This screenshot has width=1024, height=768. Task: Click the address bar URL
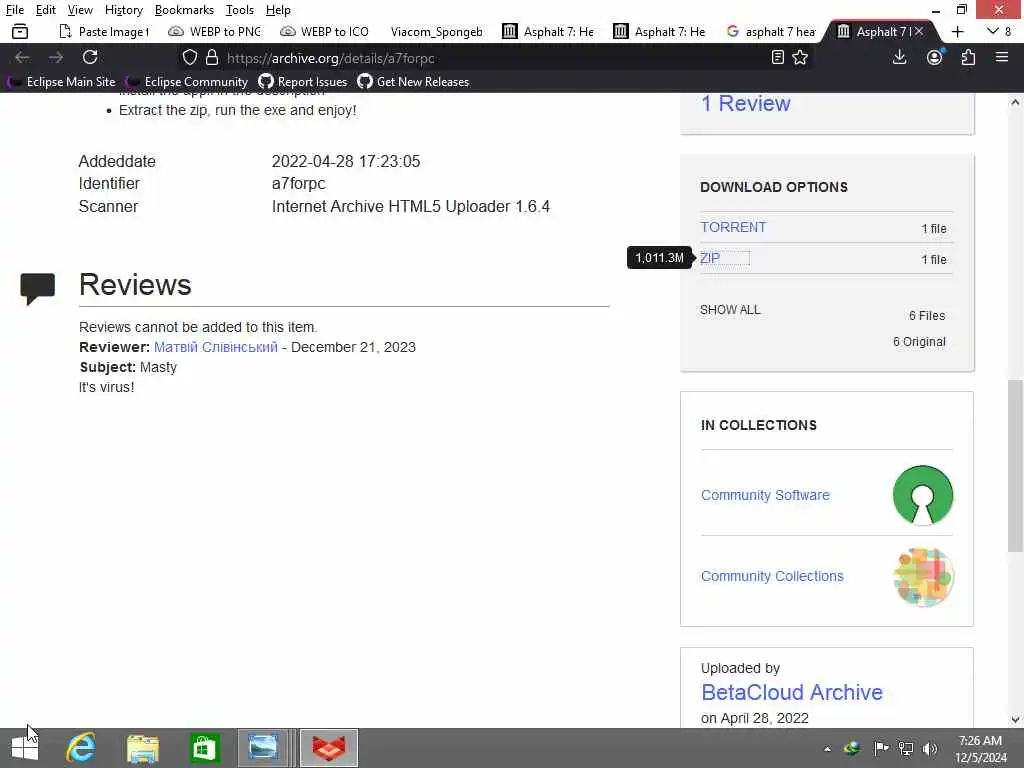(330, 58)
